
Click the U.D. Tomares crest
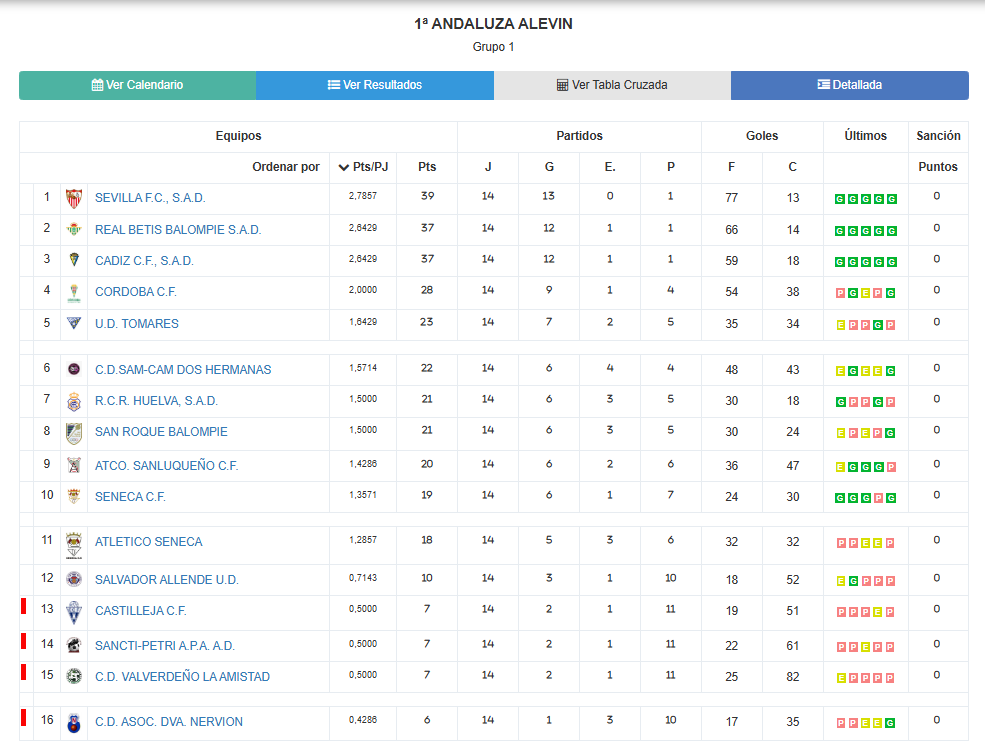click(x=73, y=323)
